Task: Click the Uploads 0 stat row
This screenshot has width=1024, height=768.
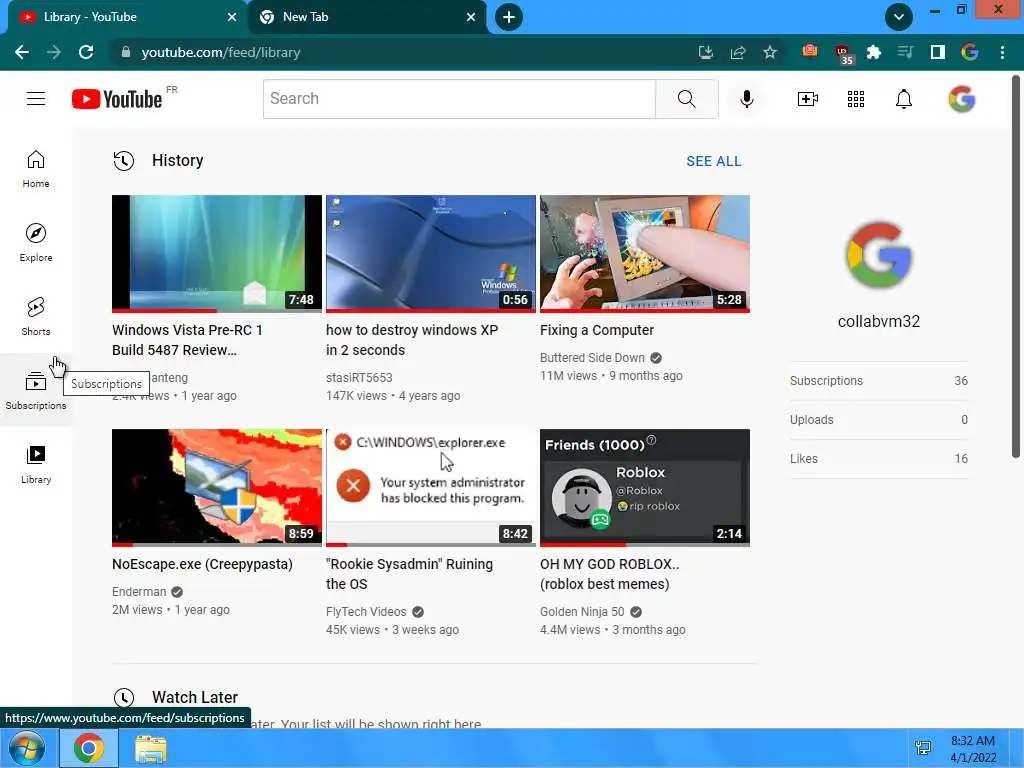Action: pos(878,420)
